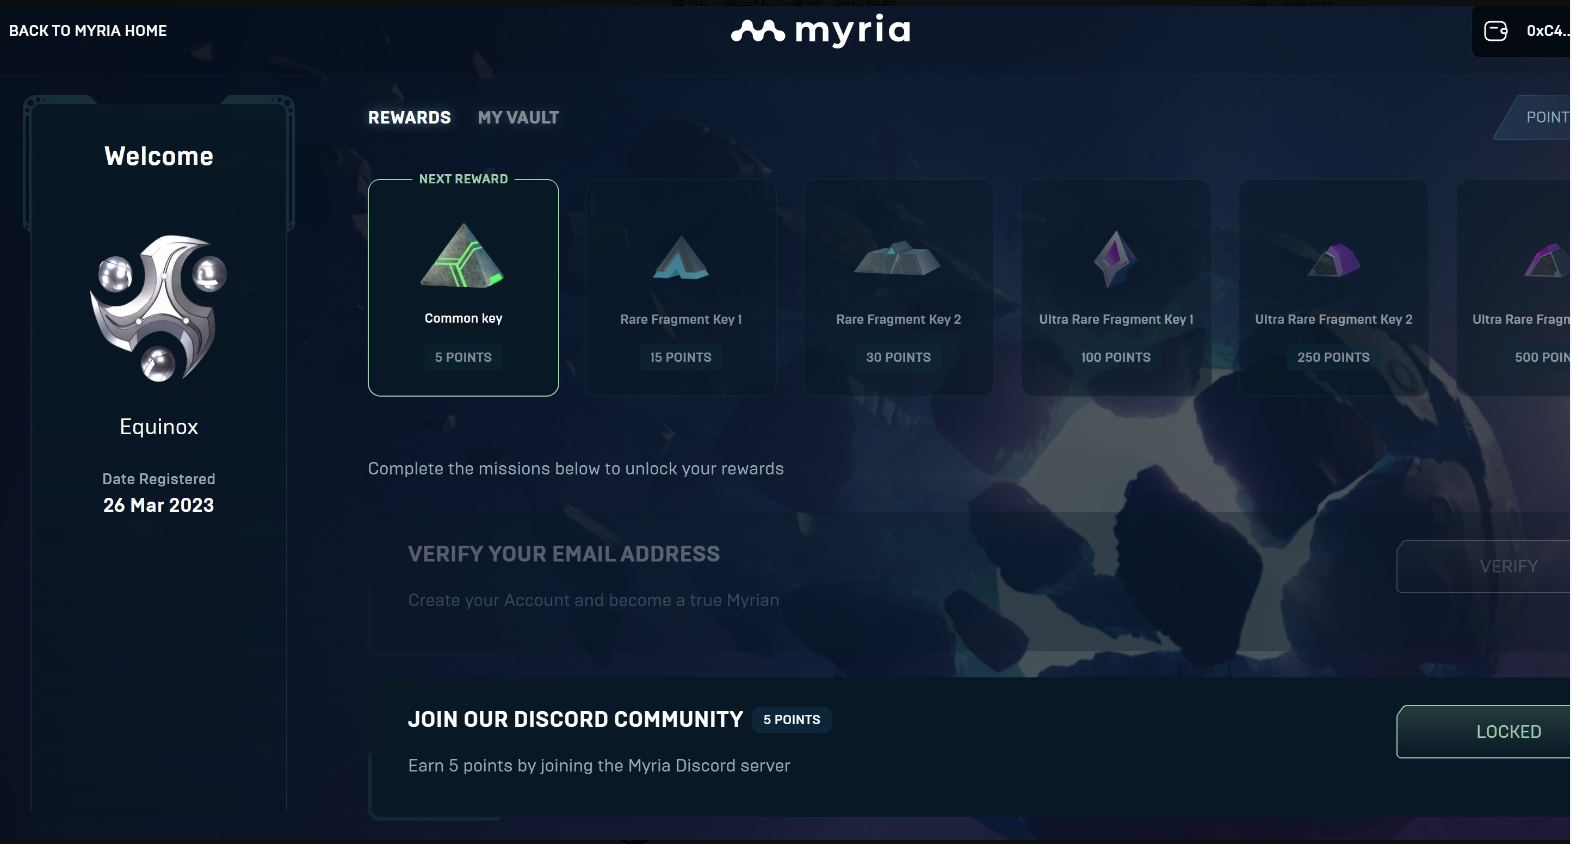This screenshot has height=844, width=1572.
Task: Click the Ultra Rare Fragment Key 1 label
Action: click(1116, 319)
